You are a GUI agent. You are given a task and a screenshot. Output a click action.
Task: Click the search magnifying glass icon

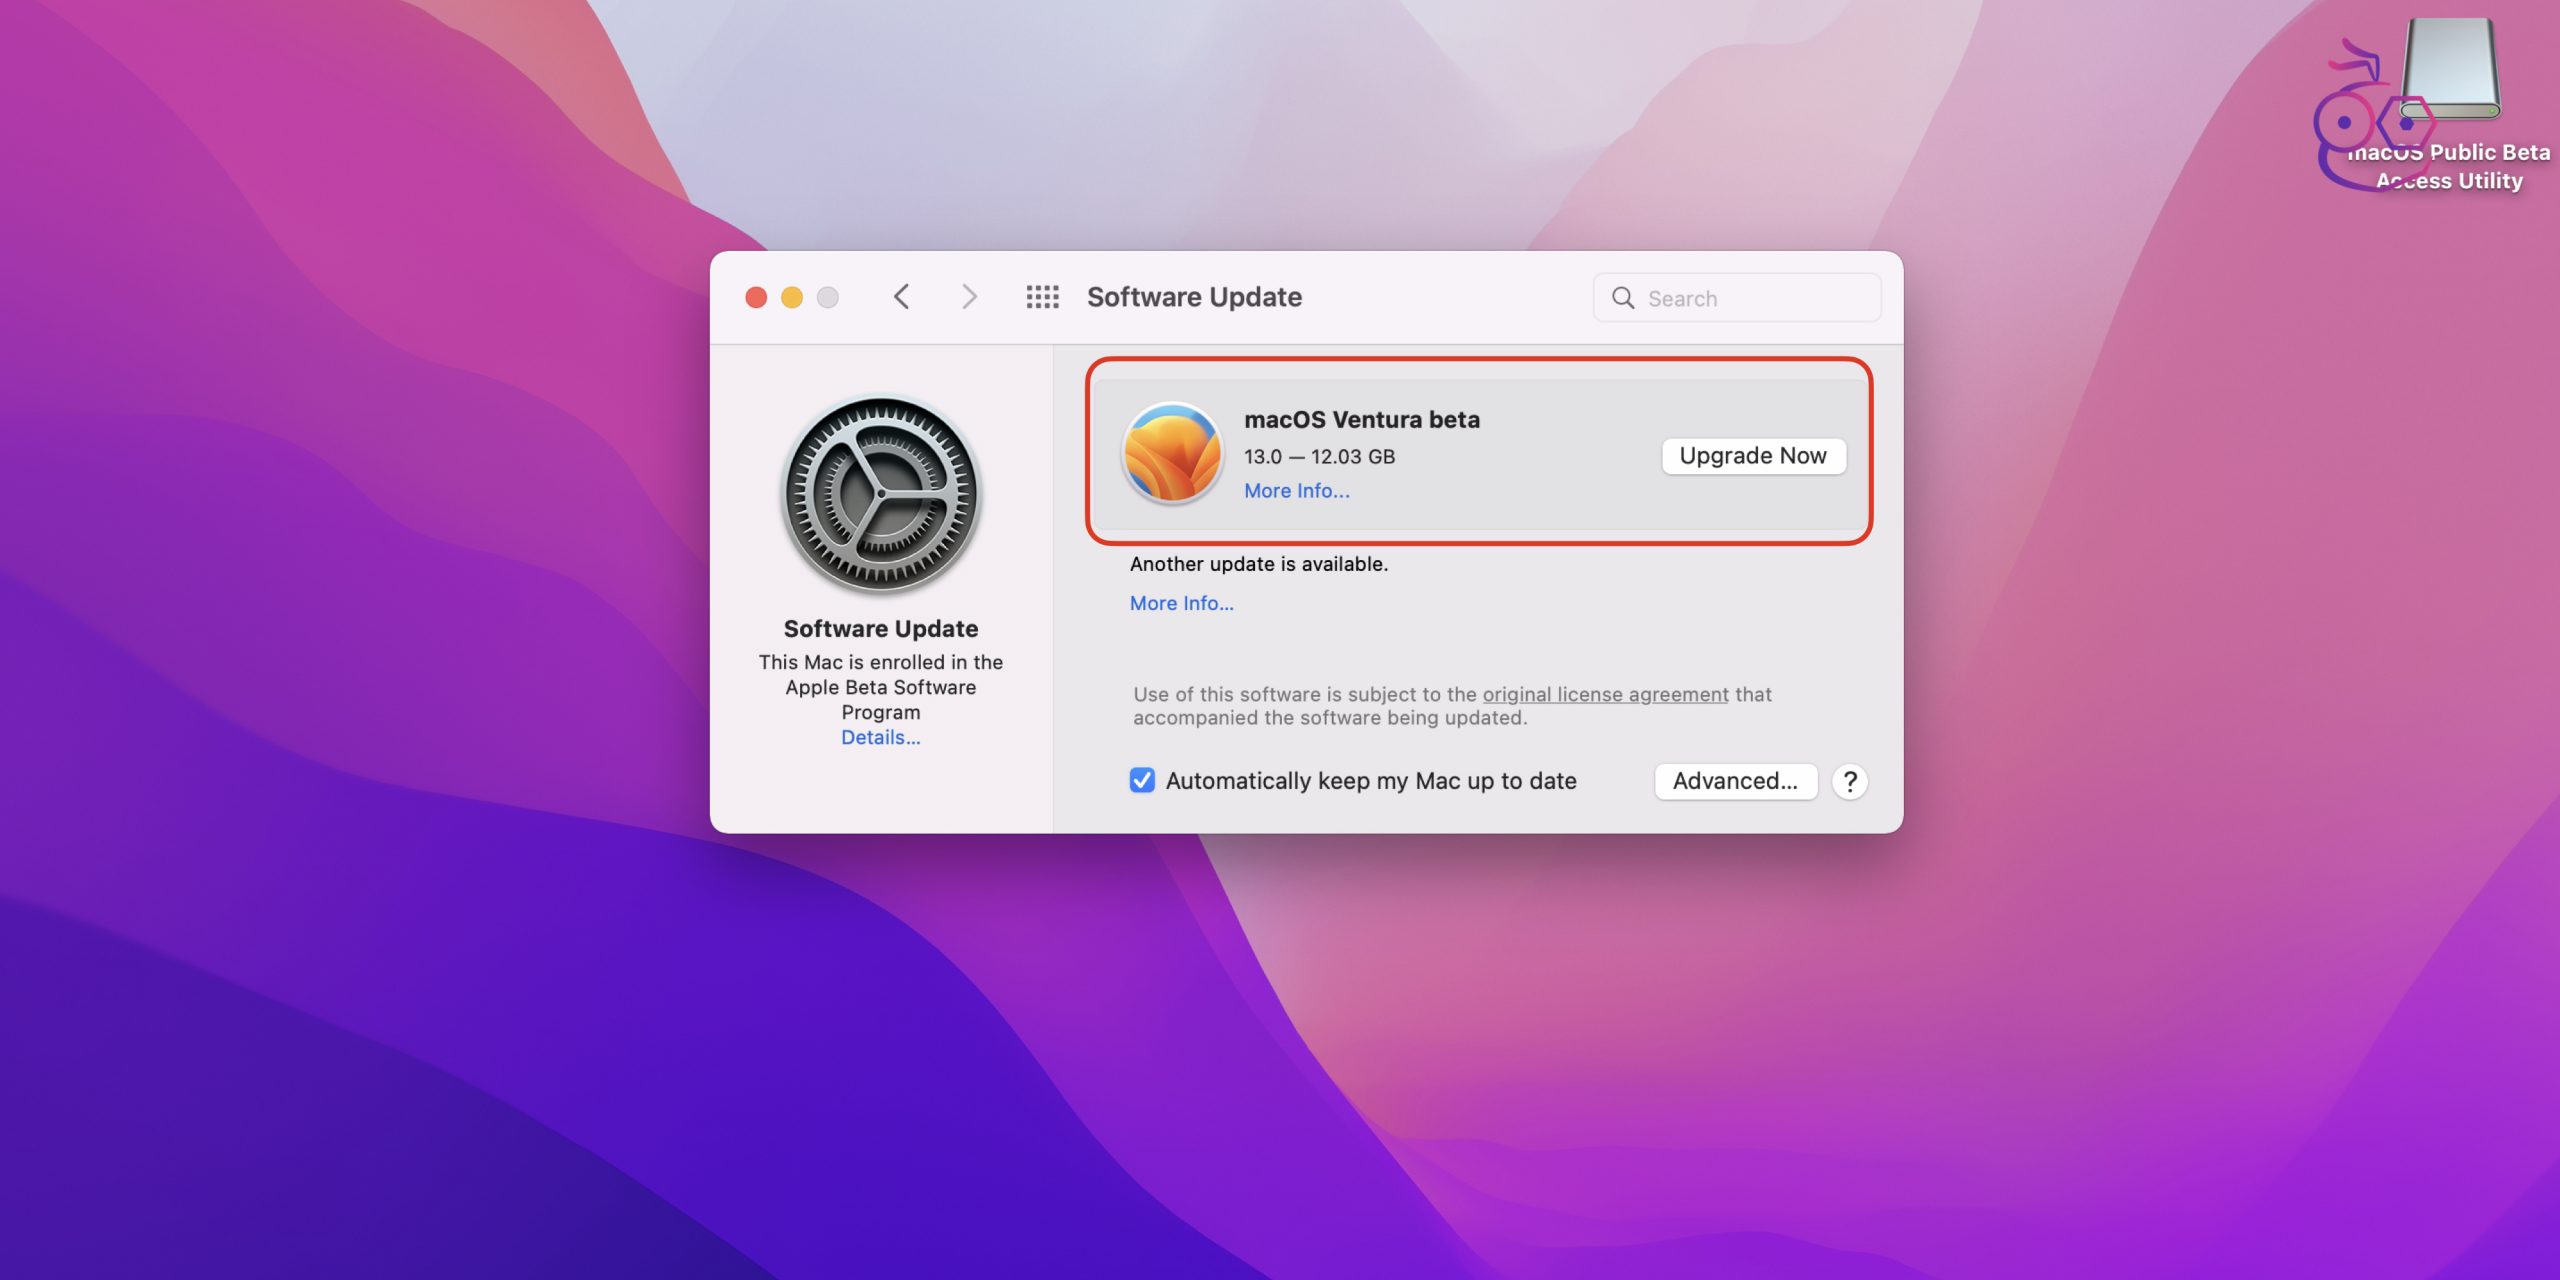[1623, 298]
